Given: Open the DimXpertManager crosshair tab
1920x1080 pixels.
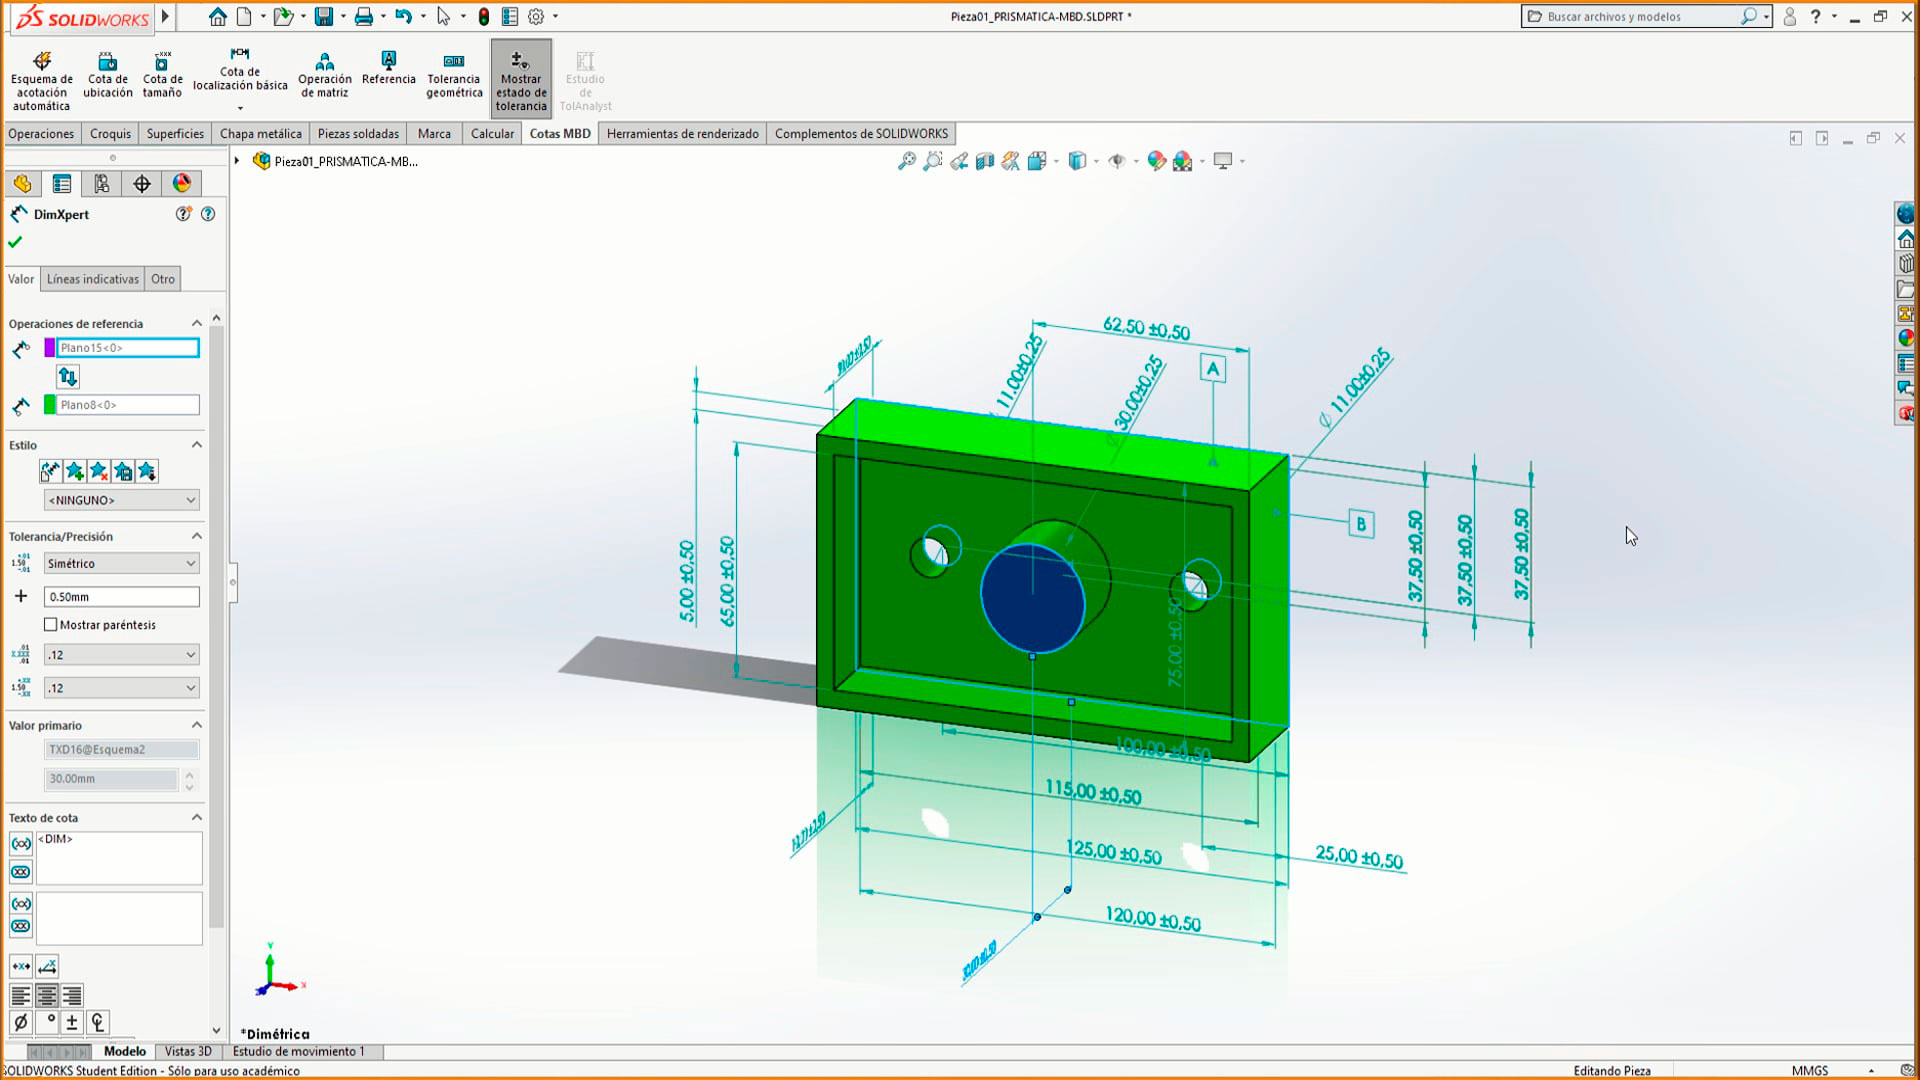Looking at the screenshot, I should coord(142,184).
